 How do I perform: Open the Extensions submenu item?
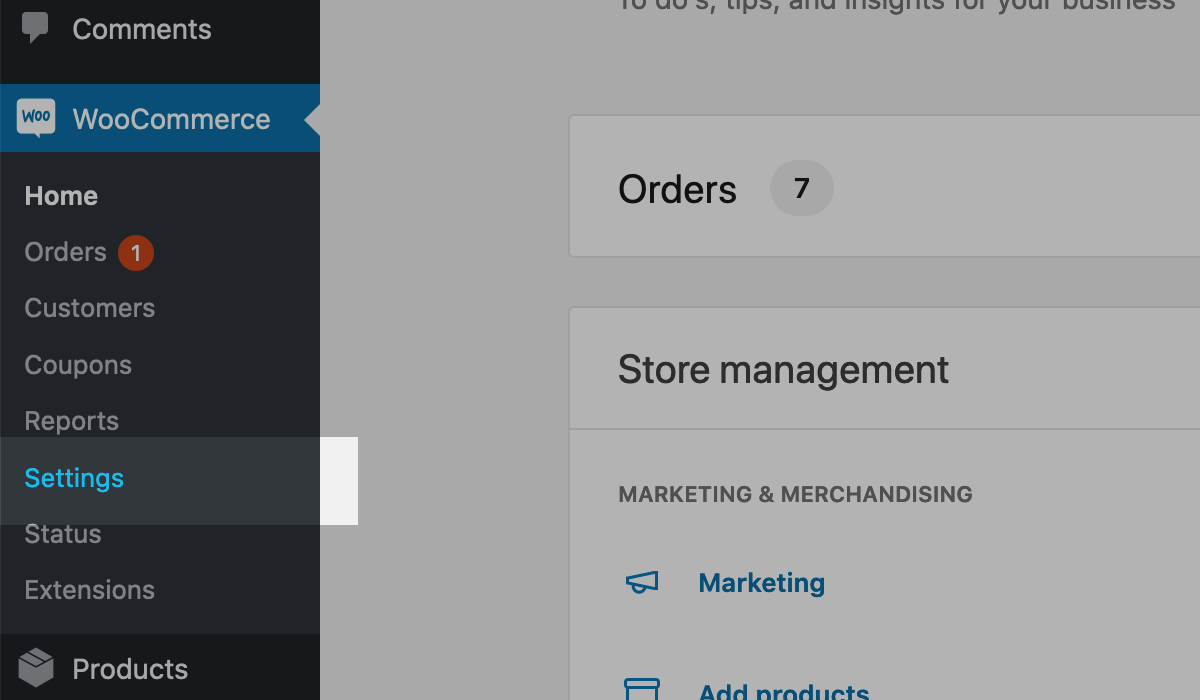click(90, 590)
